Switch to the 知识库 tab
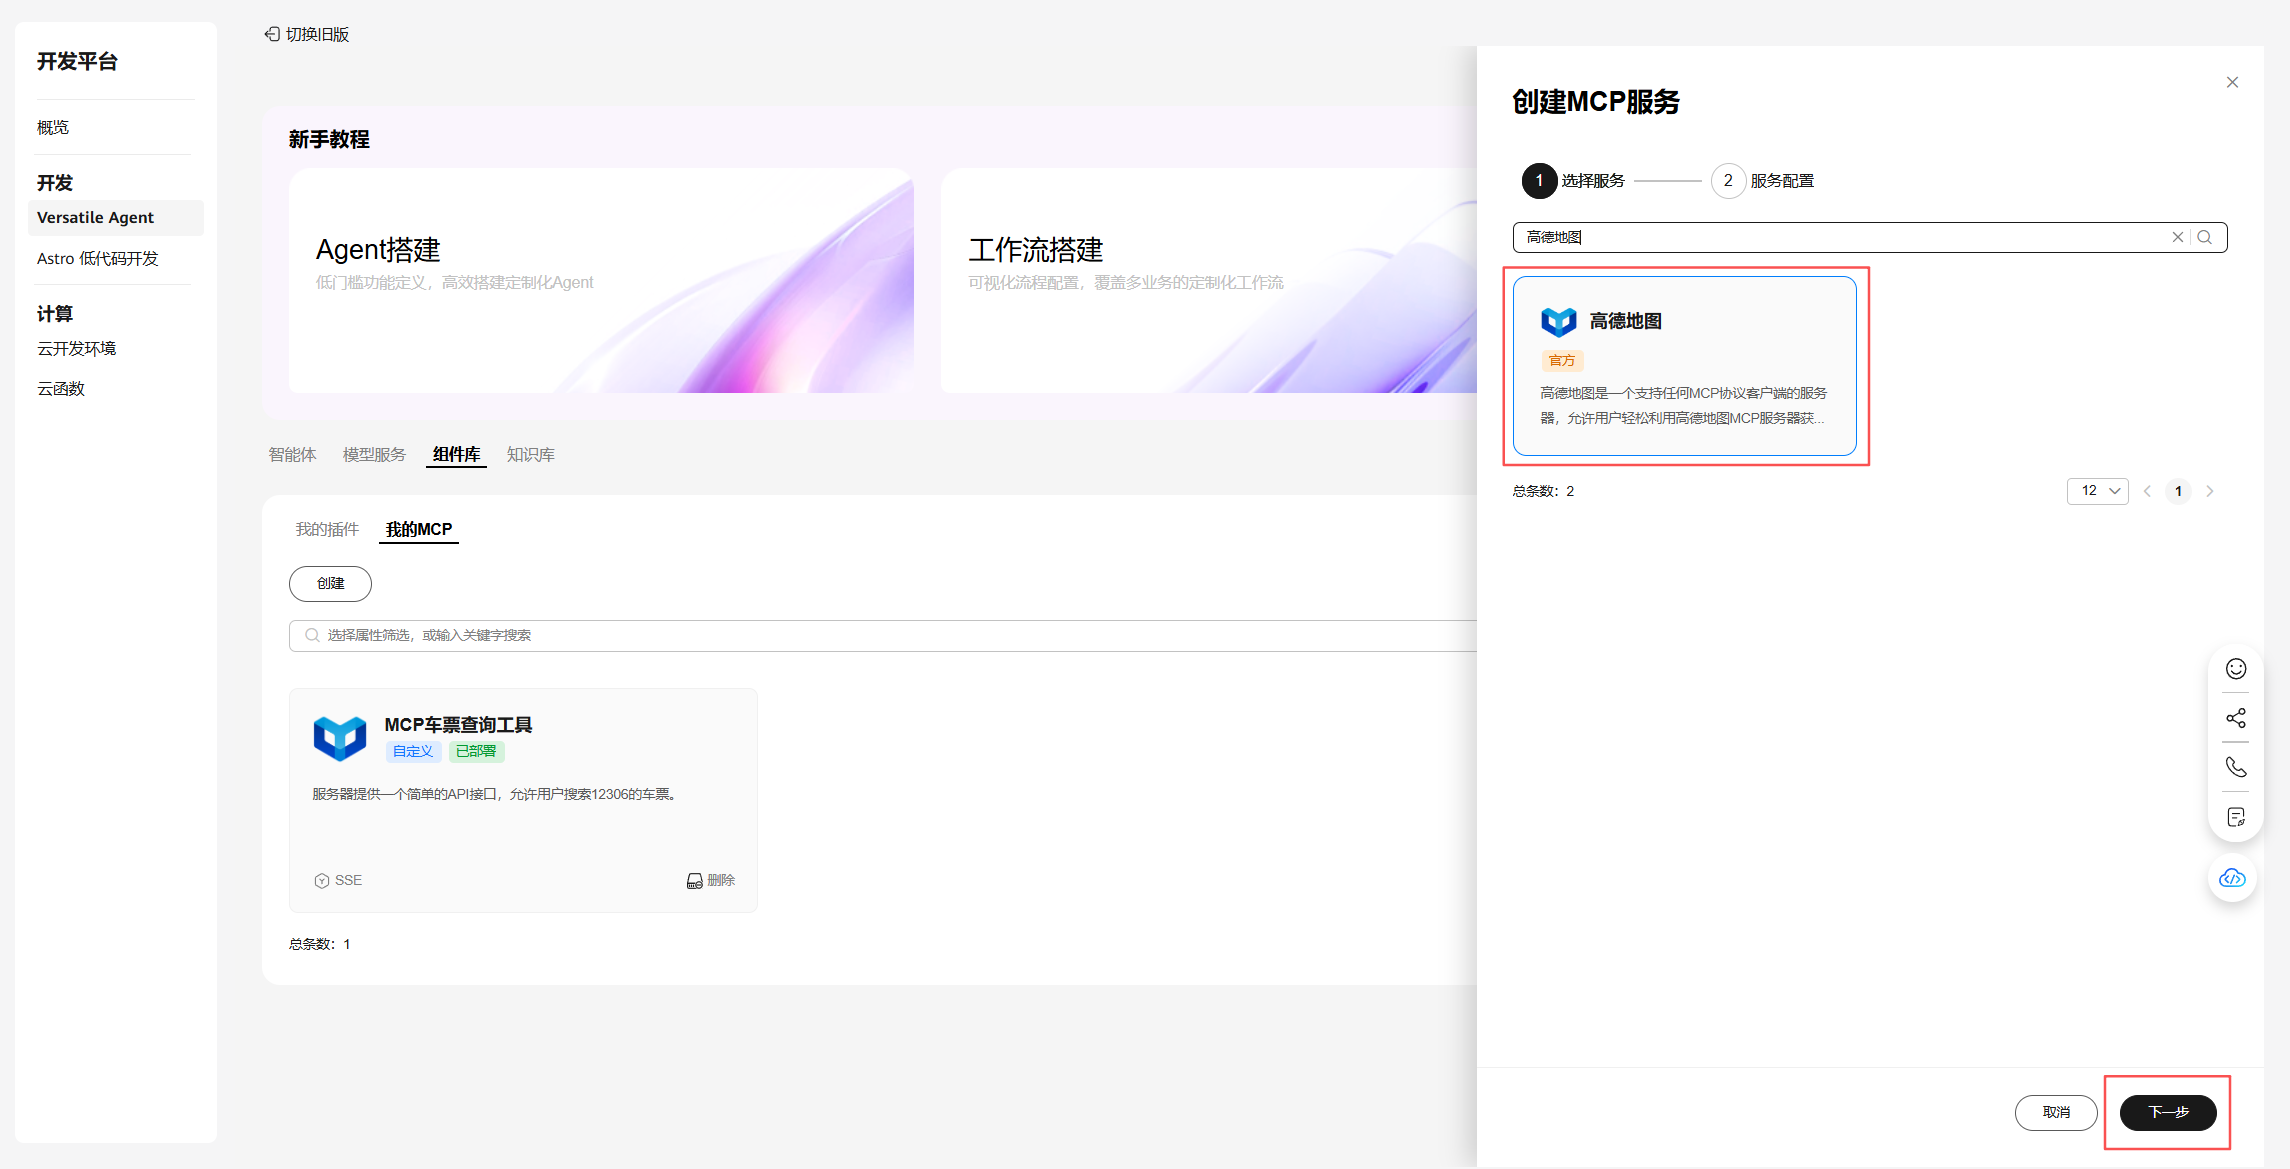 click(x=530, y=455)
